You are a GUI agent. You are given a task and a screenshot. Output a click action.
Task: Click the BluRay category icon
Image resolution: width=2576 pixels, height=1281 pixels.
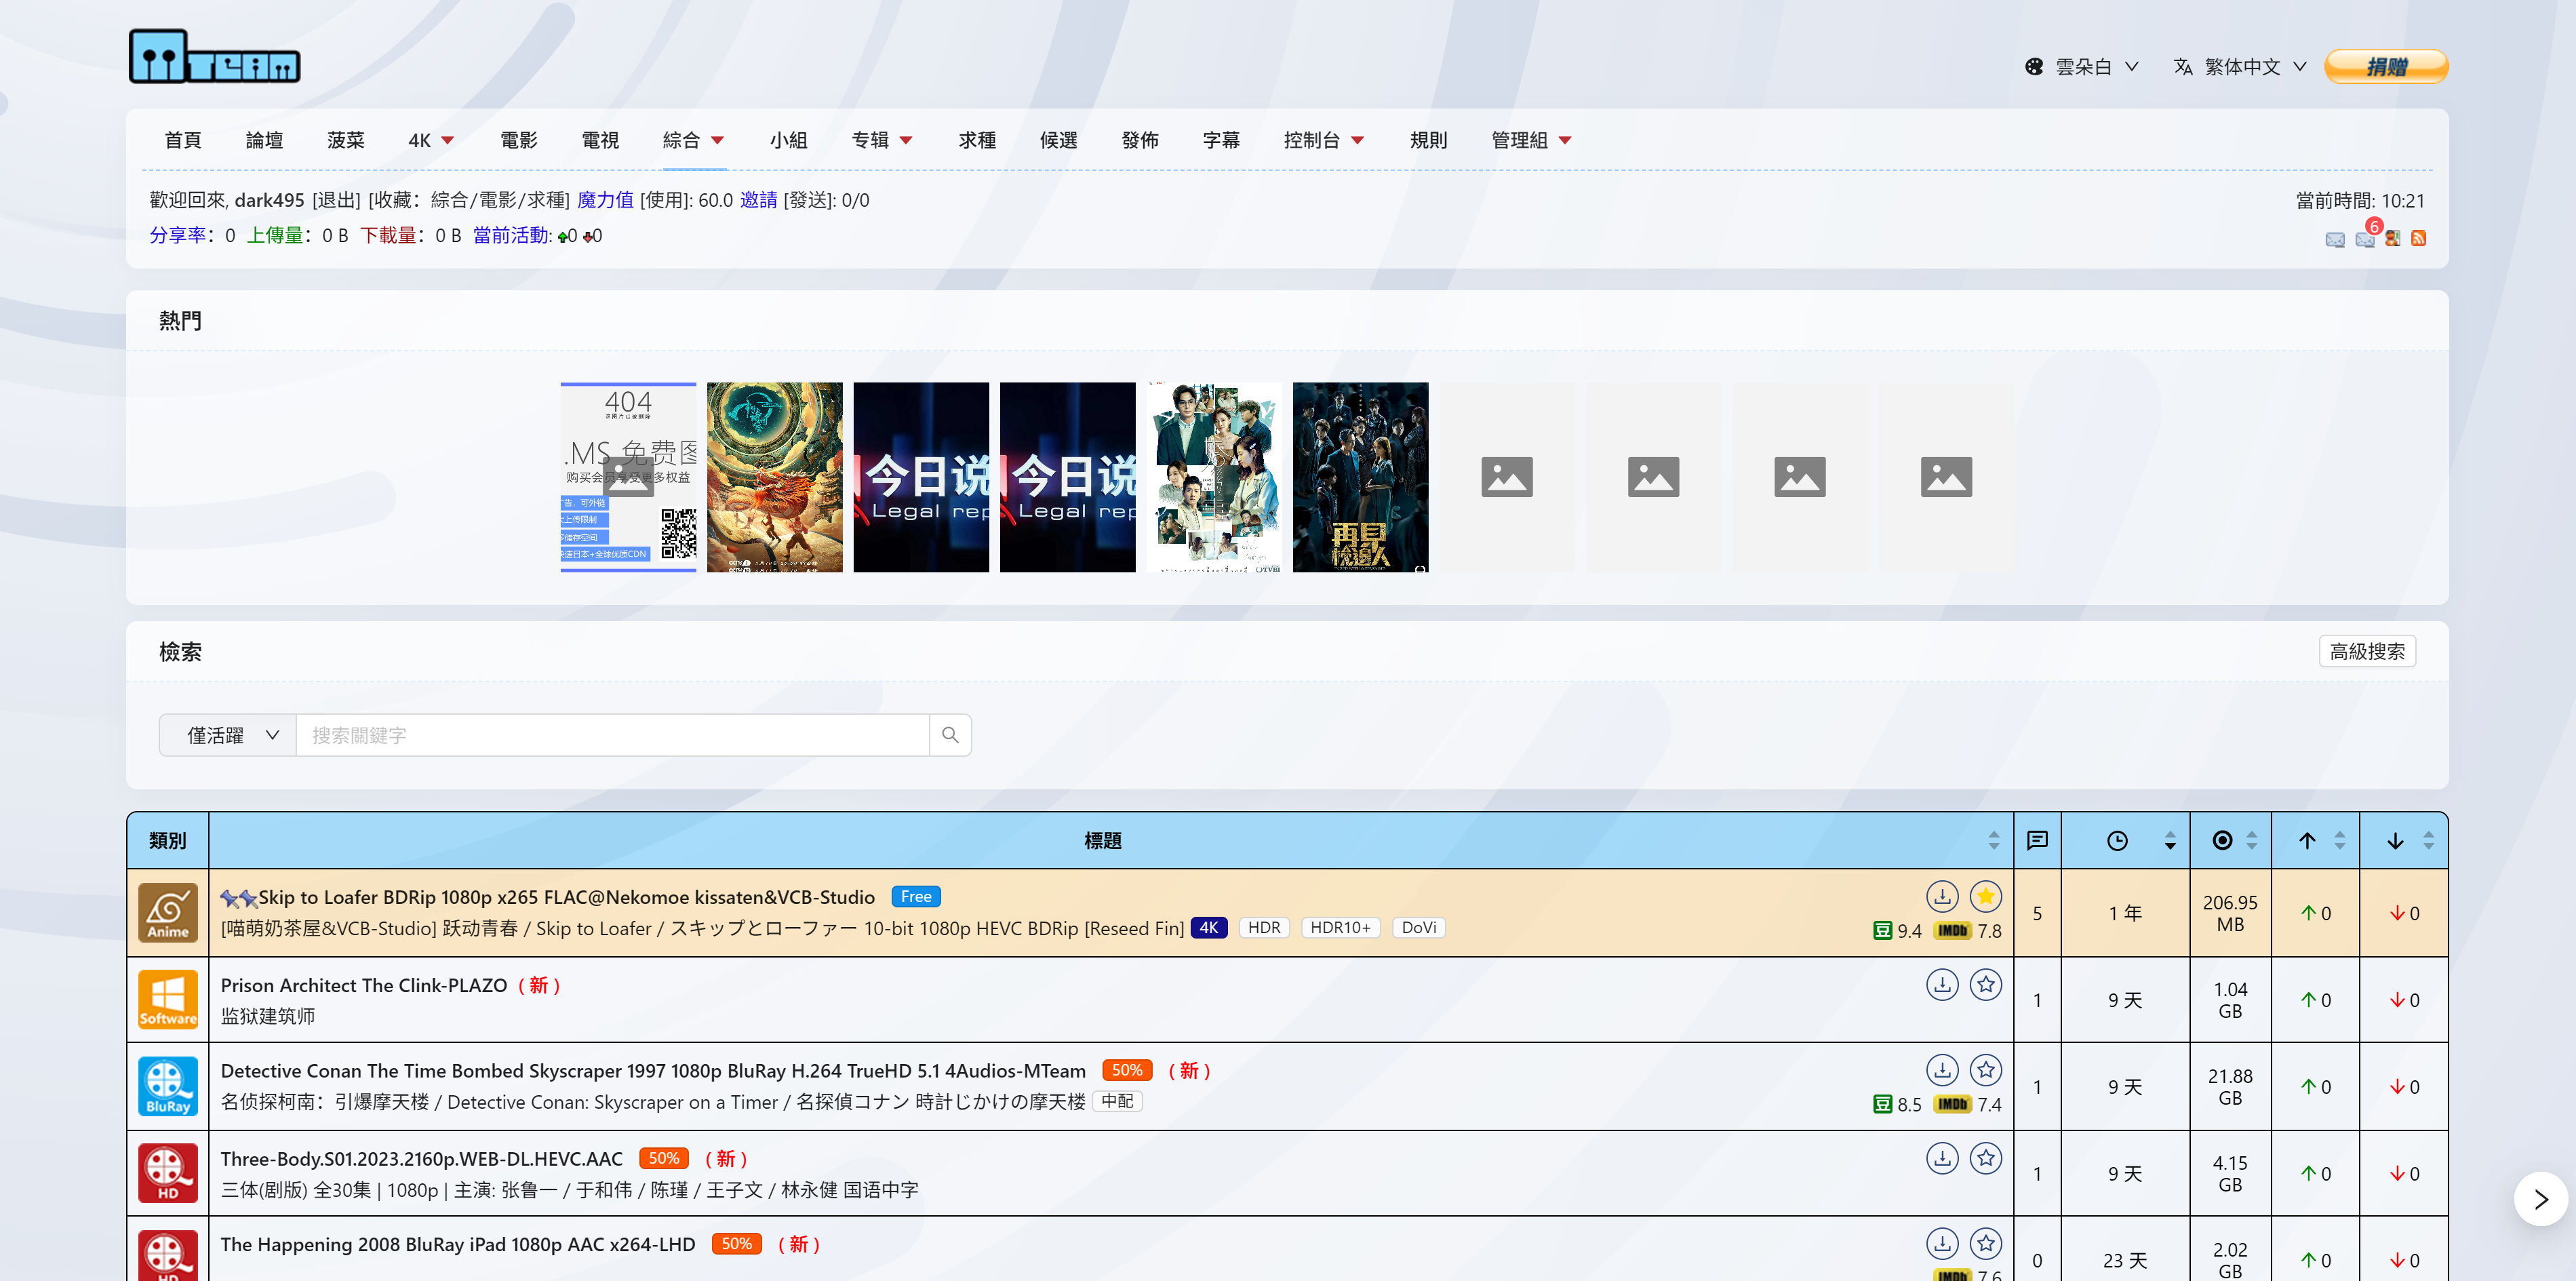pos(168,1086)
